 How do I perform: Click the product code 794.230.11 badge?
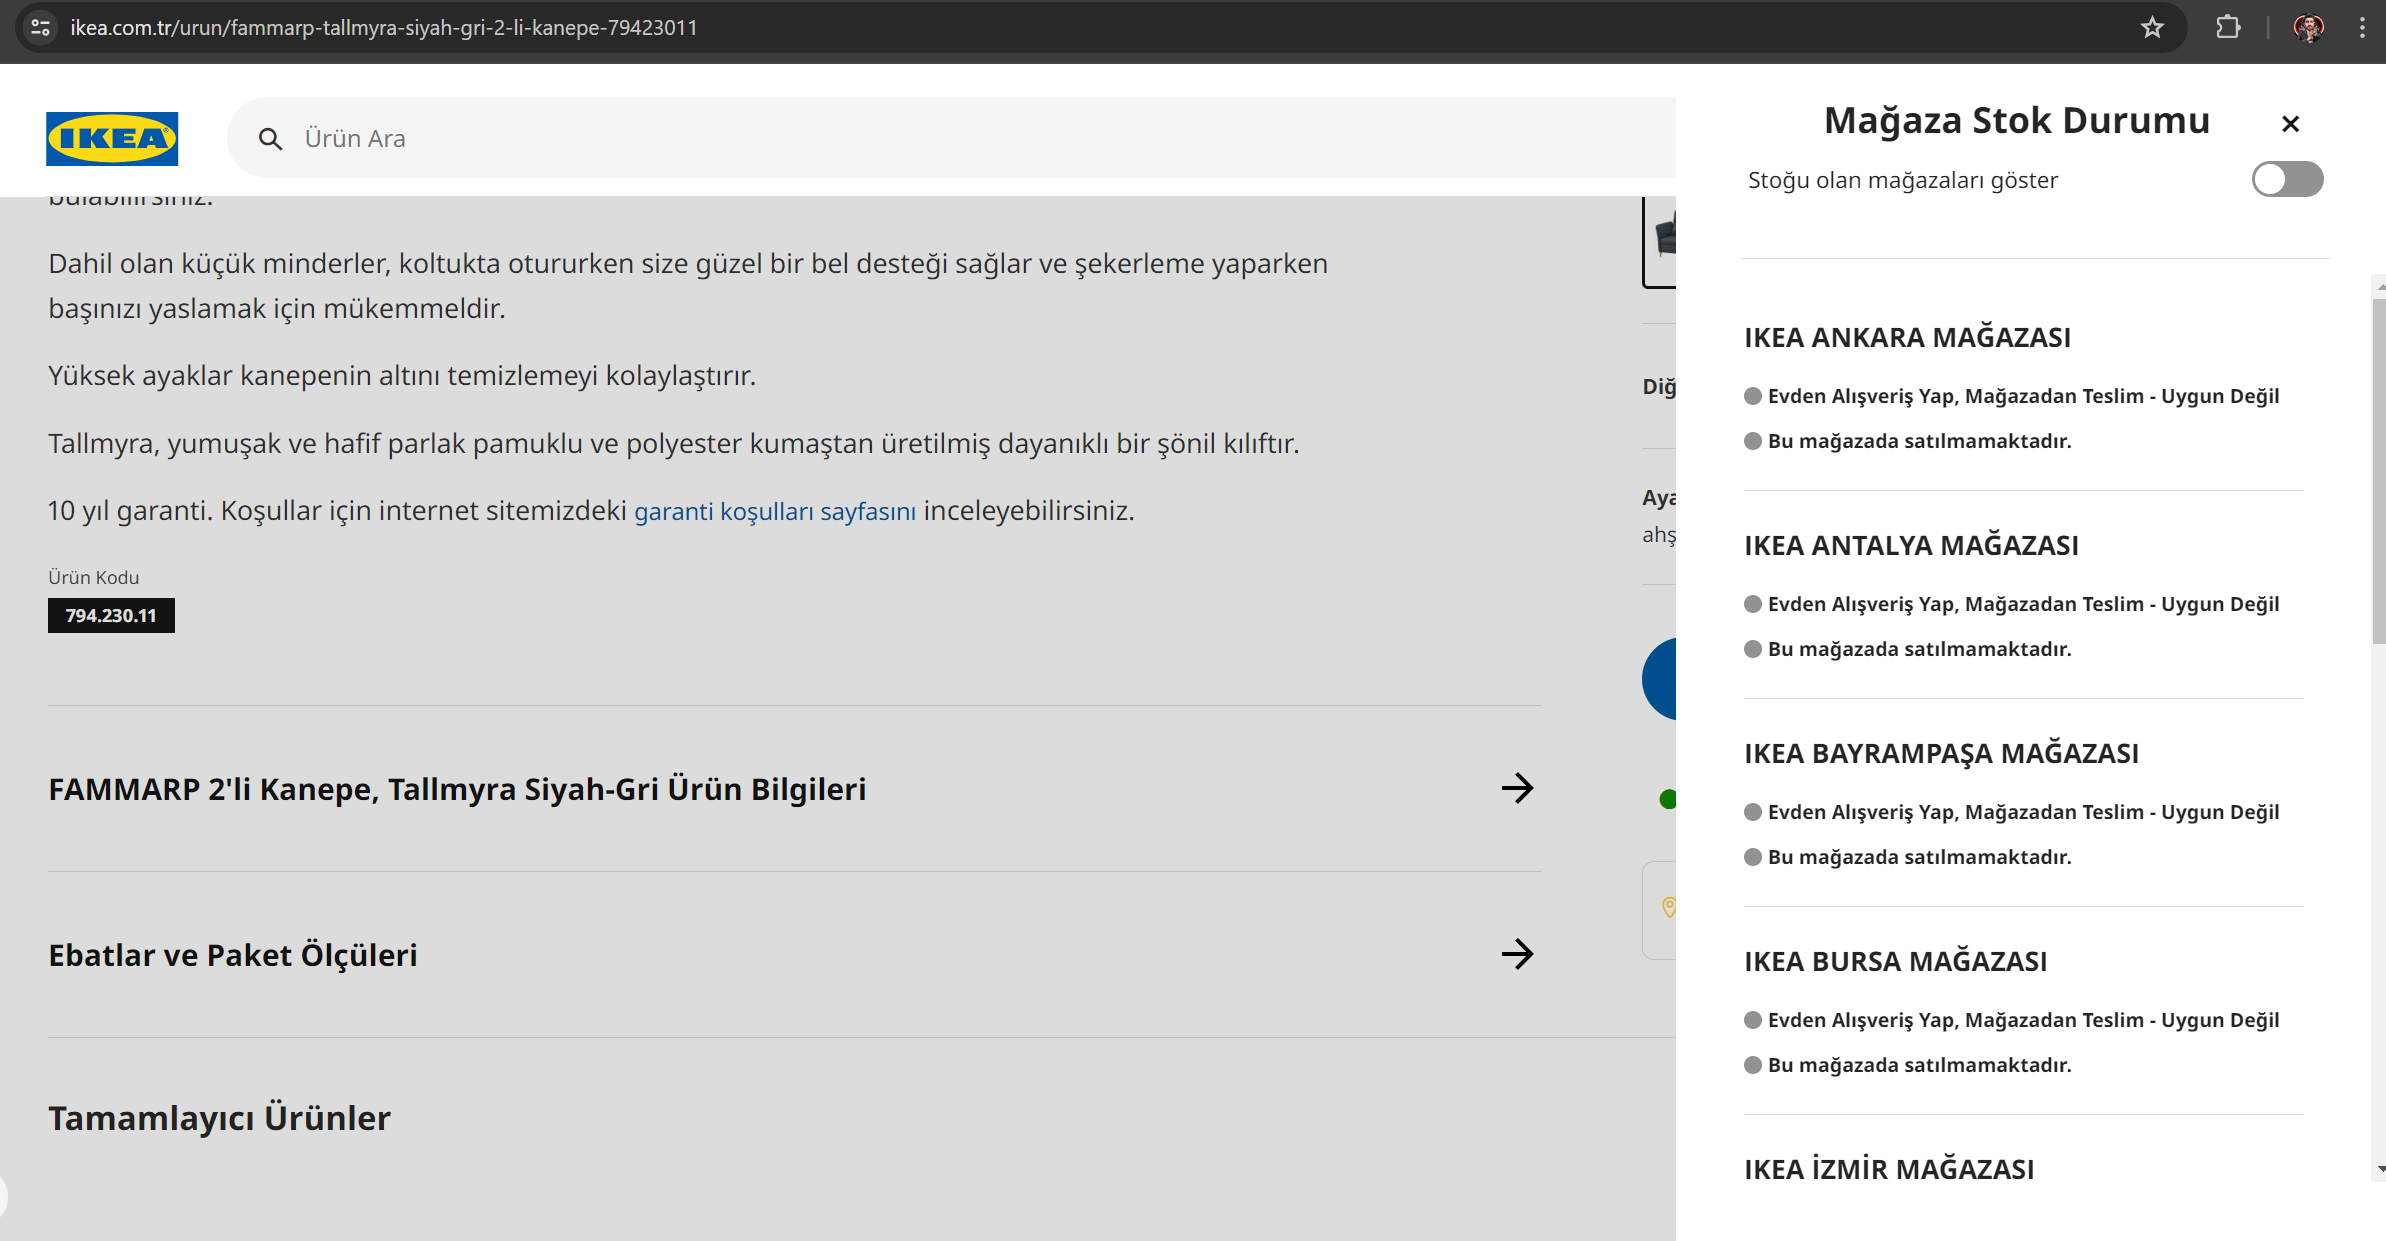[x=111, y=616]
